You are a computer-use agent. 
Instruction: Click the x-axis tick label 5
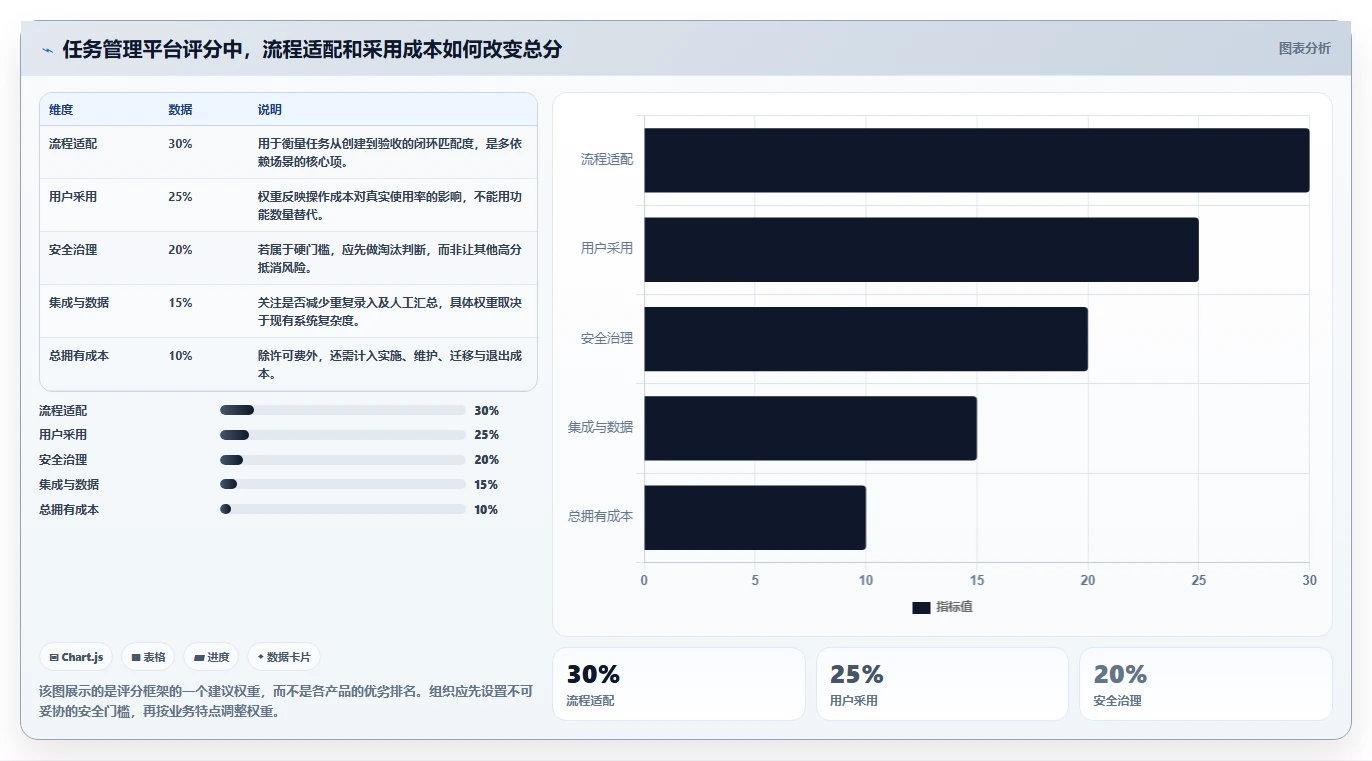click(x=755, y=580)
